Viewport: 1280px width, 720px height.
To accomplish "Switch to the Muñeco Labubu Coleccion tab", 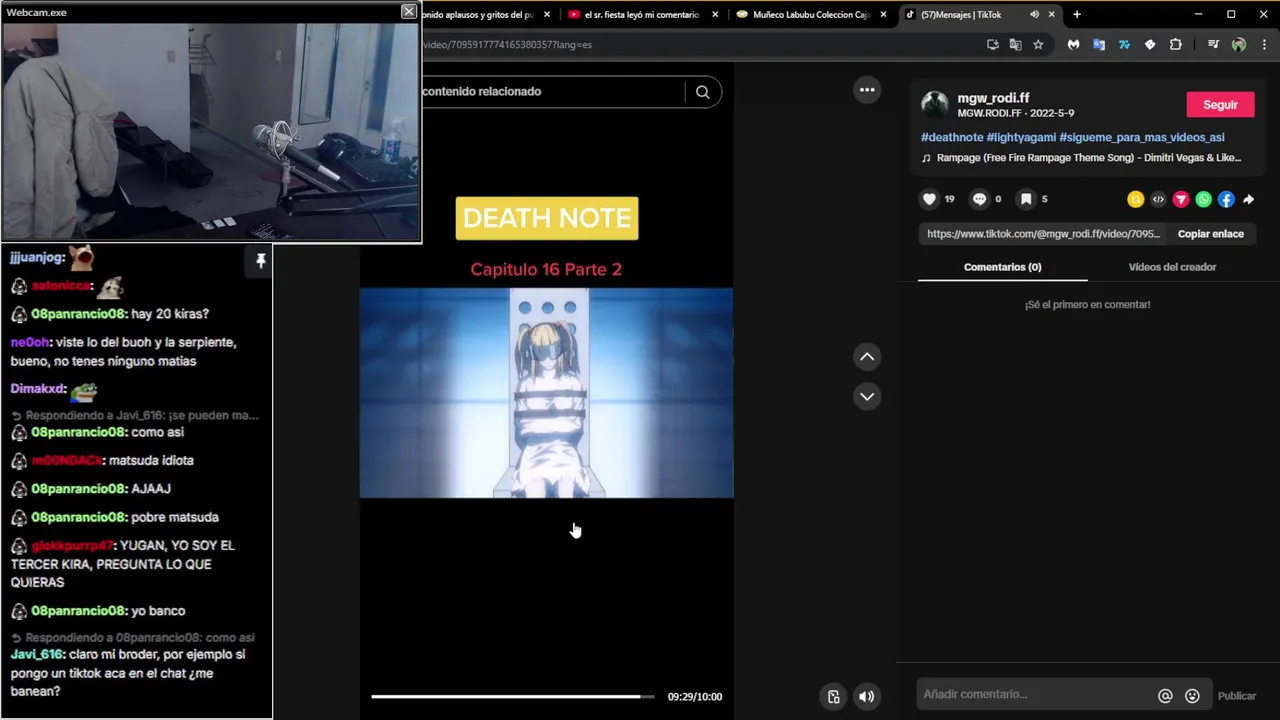I will click(x=810, y=15).
